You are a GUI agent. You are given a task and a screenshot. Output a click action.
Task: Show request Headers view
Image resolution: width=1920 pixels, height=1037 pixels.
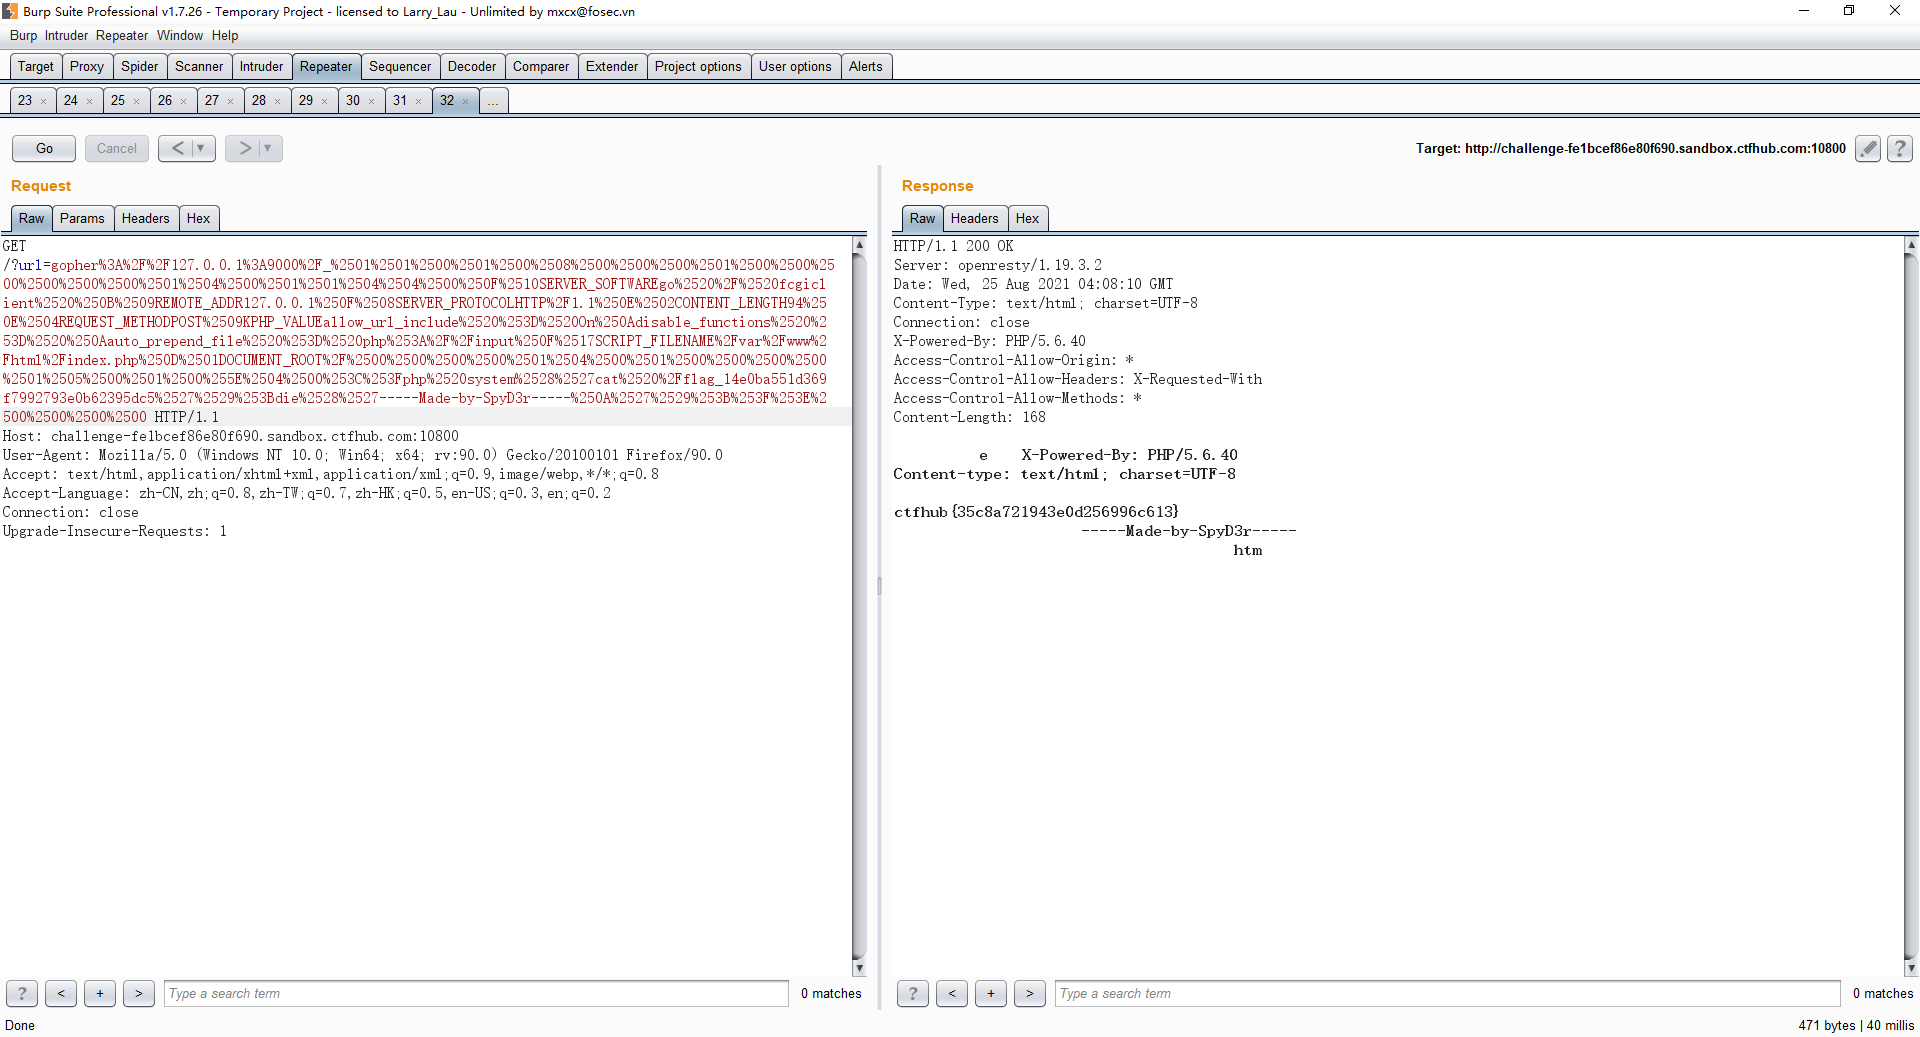[146, 218]
